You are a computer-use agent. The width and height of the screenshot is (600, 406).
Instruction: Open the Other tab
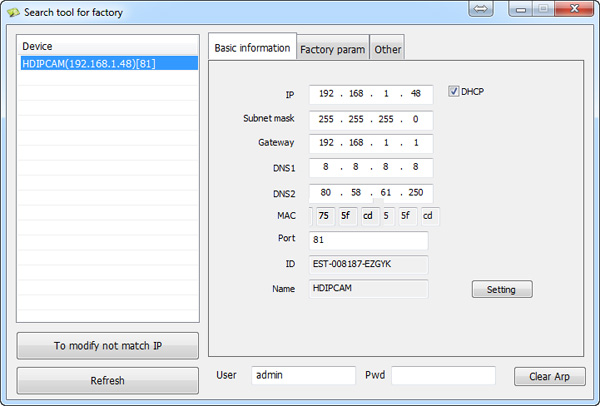pos(387,49)
